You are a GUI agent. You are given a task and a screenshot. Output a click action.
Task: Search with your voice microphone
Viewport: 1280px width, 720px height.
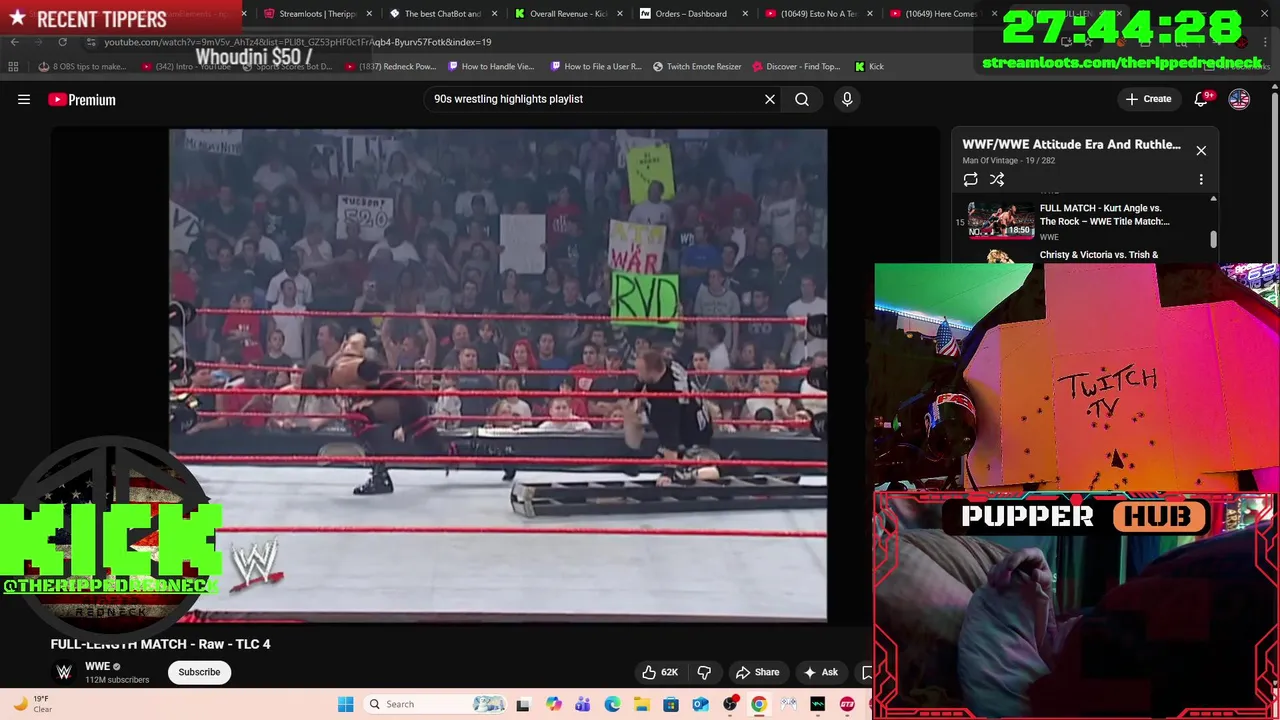pos(847,99)
